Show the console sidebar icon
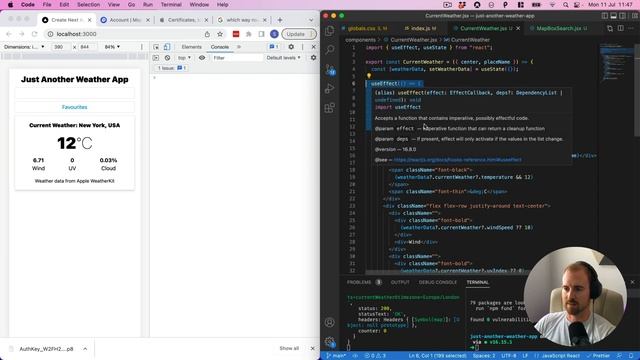This screenshot has height=360, width=640. coord(156,58)
